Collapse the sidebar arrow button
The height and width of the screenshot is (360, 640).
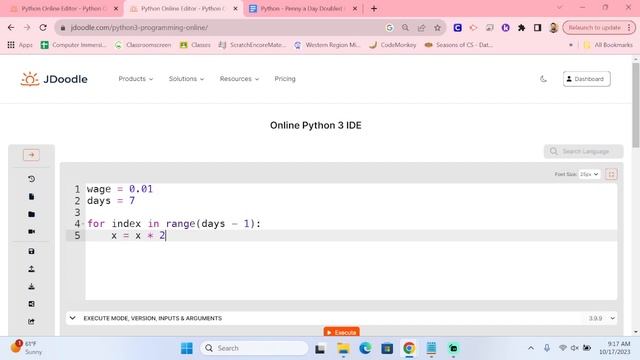[31, 155]
